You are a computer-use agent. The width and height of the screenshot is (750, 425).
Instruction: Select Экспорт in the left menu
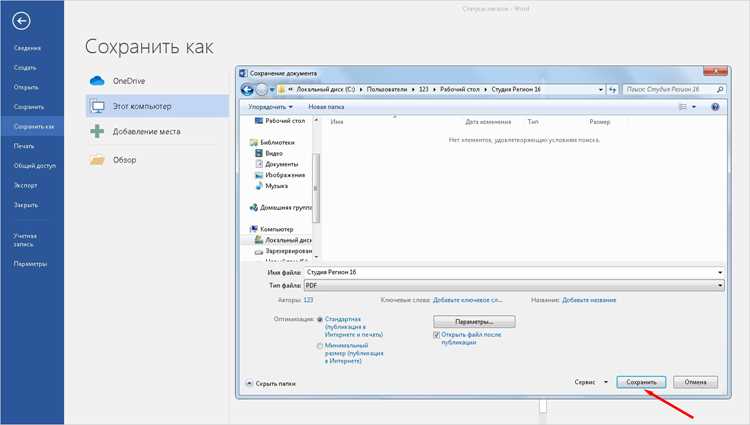point(25,185)
